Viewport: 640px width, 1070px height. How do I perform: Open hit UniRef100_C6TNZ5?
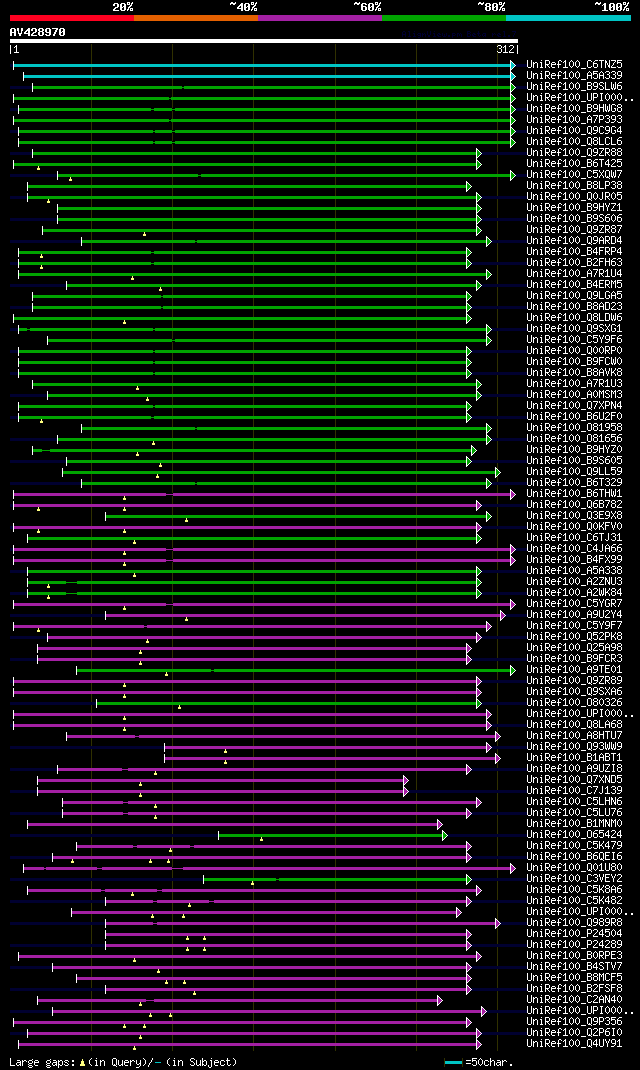pyautogui.click(x=574, y=65)
